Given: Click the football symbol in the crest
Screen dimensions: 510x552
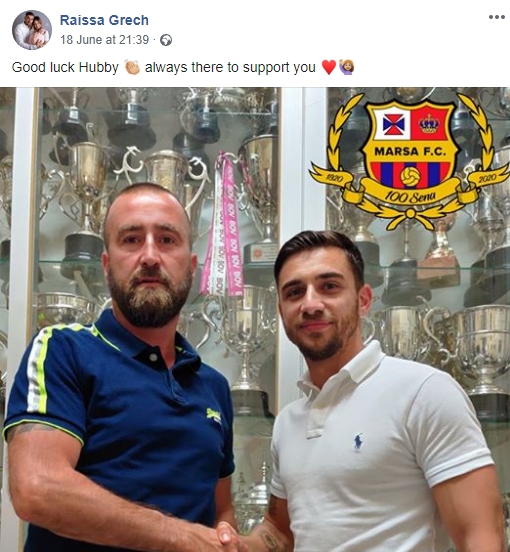Looking at the screenshot, I should 410,176.
